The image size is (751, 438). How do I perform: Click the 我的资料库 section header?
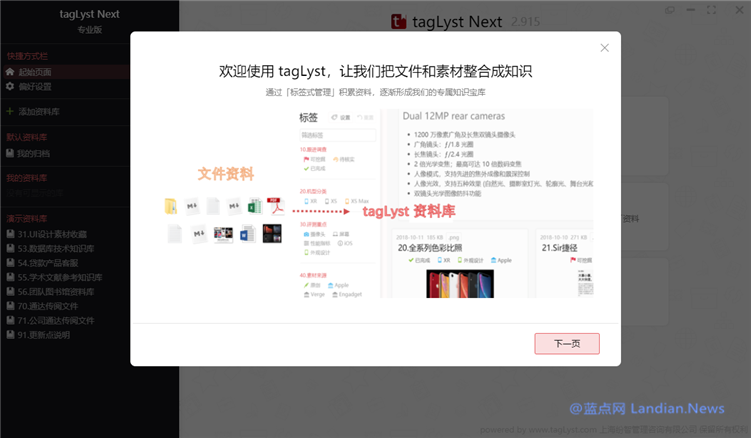(27, 178)
